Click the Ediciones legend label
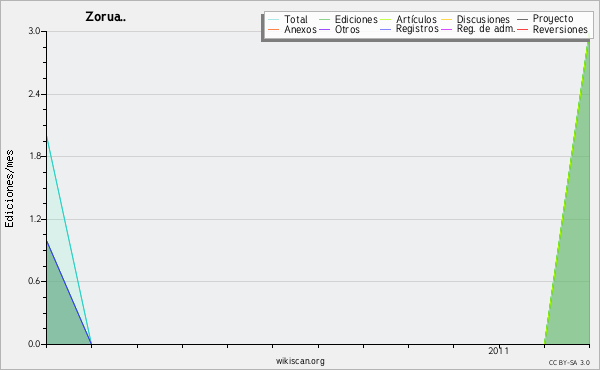Image resolution: width=600 pixels, height=370 pixels. pos(356,19)
